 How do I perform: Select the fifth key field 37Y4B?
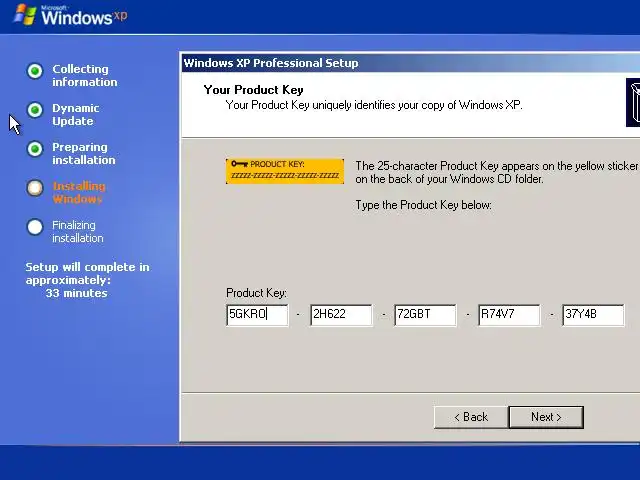pos(593,315)
